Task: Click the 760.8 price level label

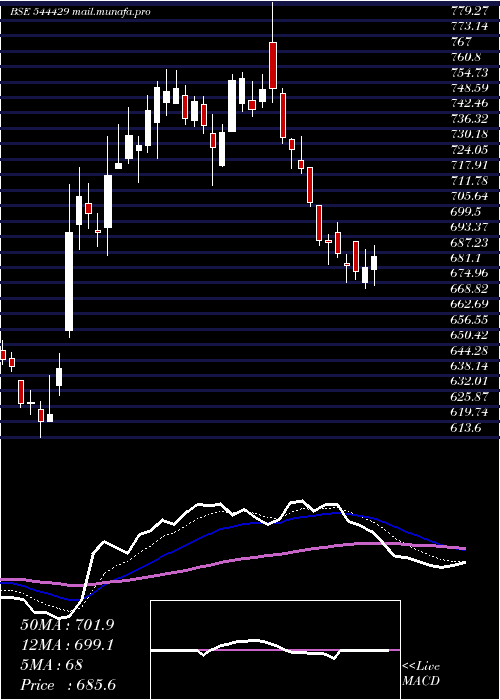Action: pos(466,57)
